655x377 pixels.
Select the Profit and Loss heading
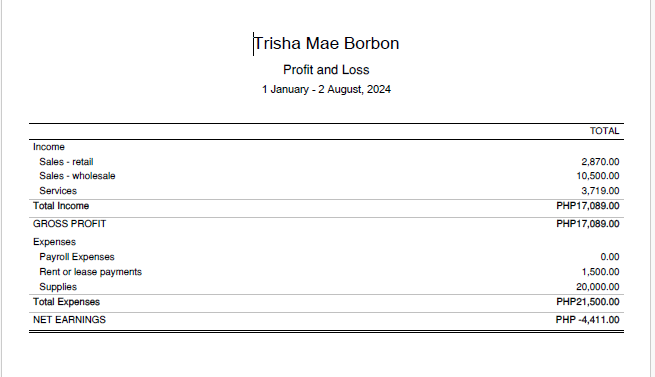pyautogui.click(x=326, y=70)
